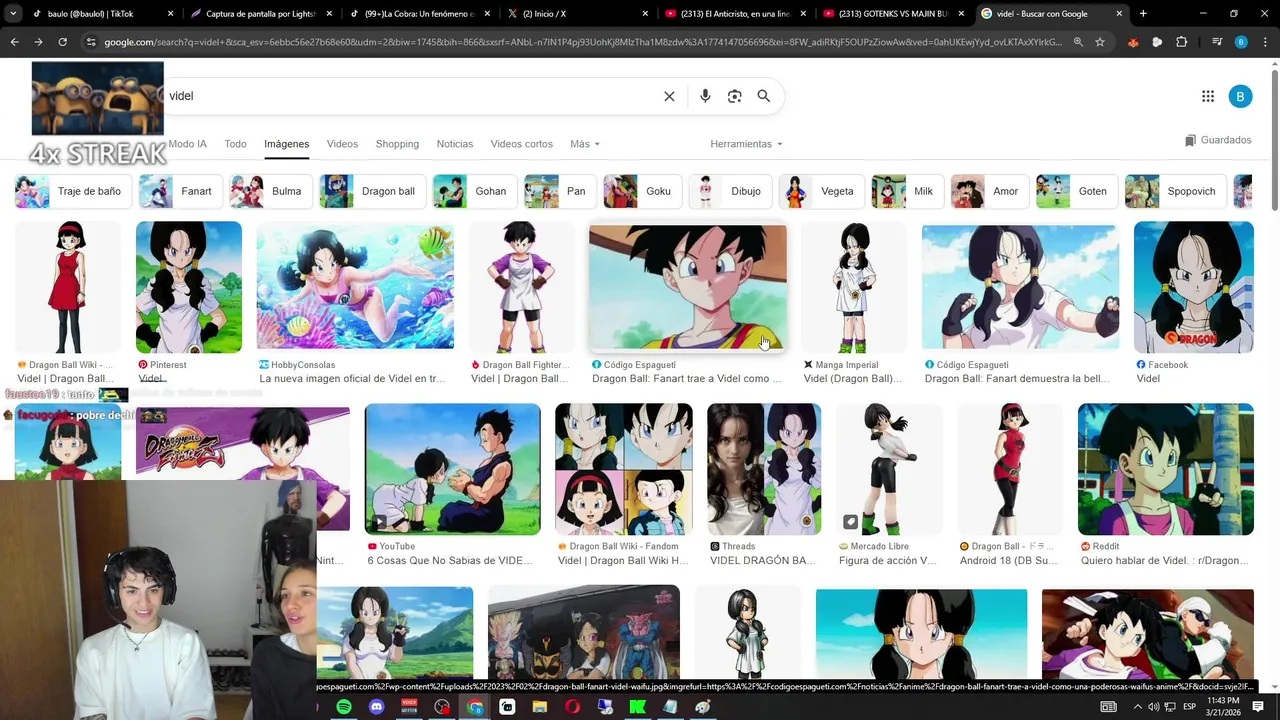Filter images by Dragon ball chip

click(x=373, y=191)
